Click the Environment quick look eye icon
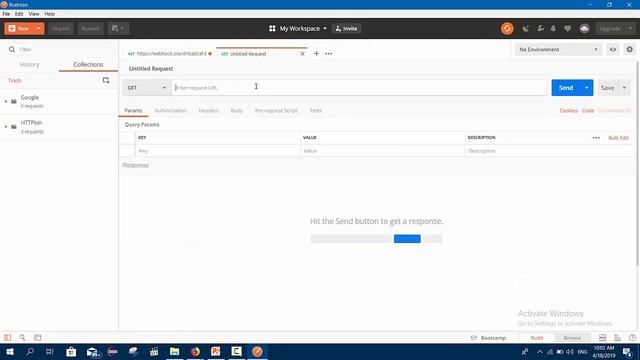 click(613, 49)
